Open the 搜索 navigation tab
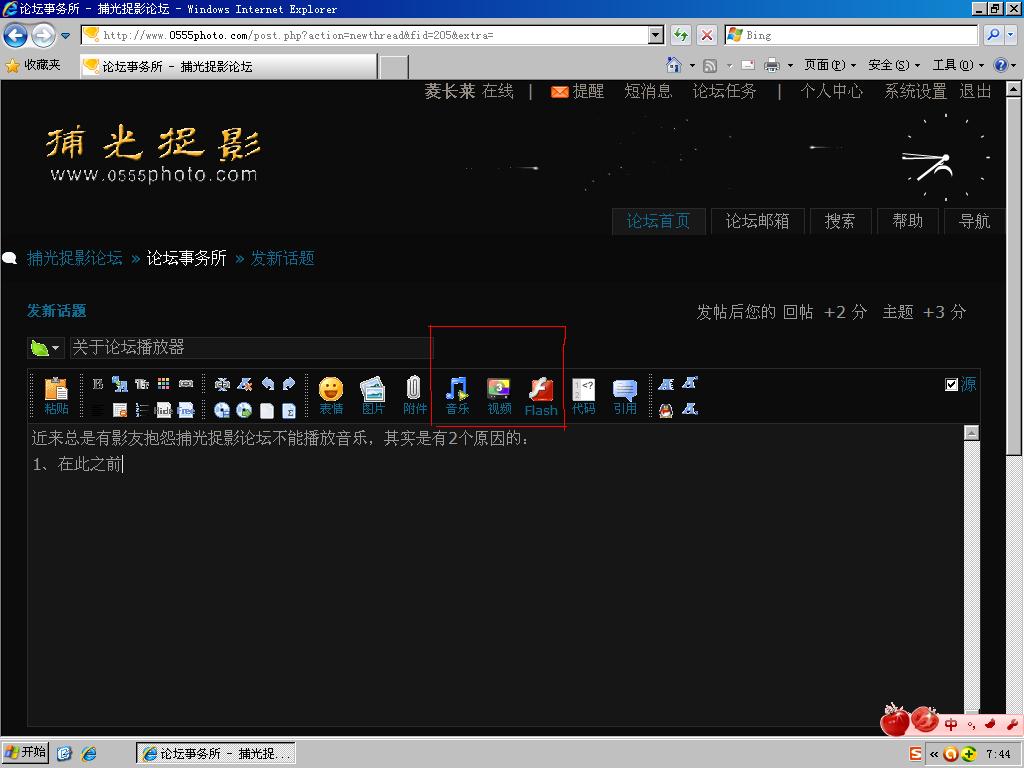Screen dimensions: 1024x768 [840, 221]
